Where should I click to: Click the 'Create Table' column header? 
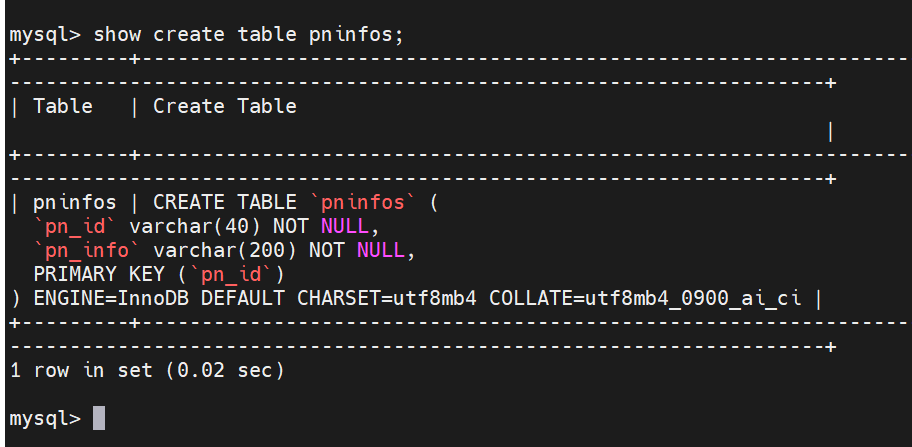225,106
